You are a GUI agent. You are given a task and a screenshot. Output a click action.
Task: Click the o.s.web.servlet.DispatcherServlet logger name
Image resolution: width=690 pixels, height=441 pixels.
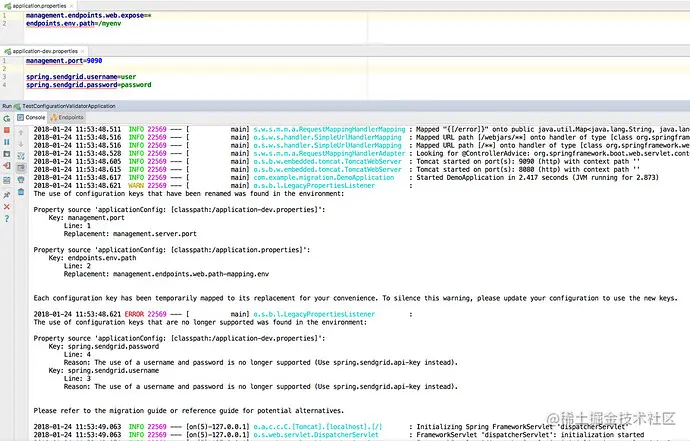click(316, 435)
